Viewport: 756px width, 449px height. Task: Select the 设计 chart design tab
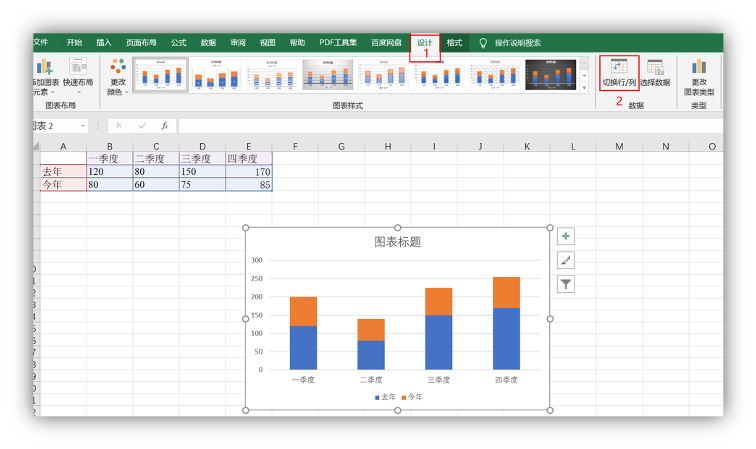425,42
